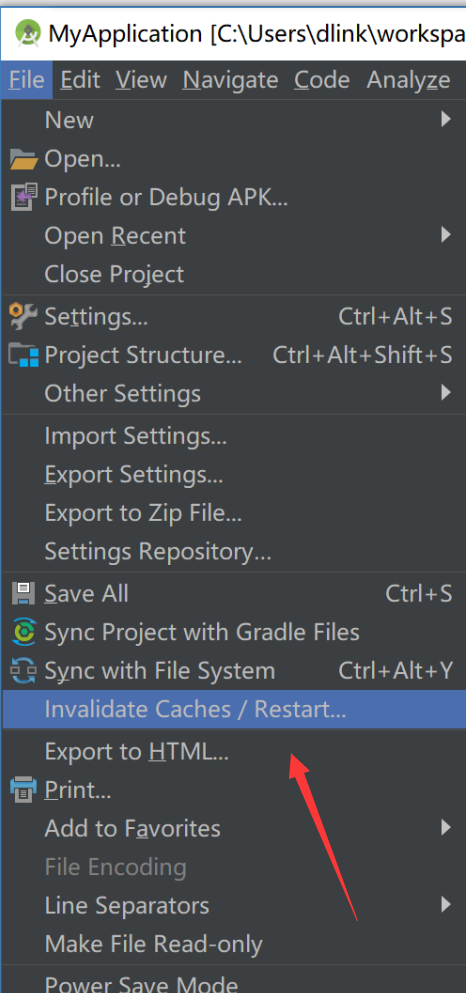Screen dimensions: 466x993
Task: Click the Profile or Debug APK icon
Action: [x=24, y=198]
